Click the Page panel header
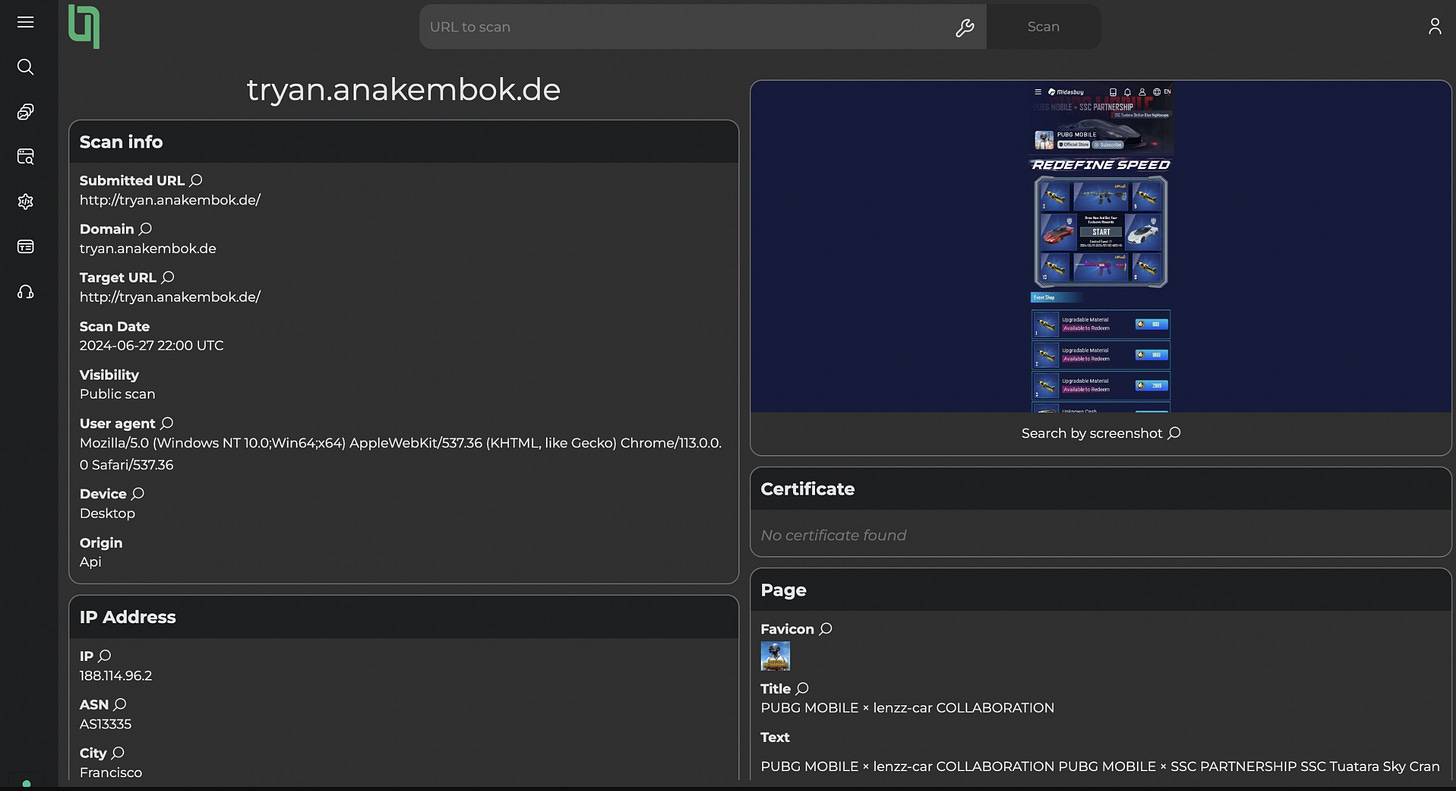 coord(1100,590)
